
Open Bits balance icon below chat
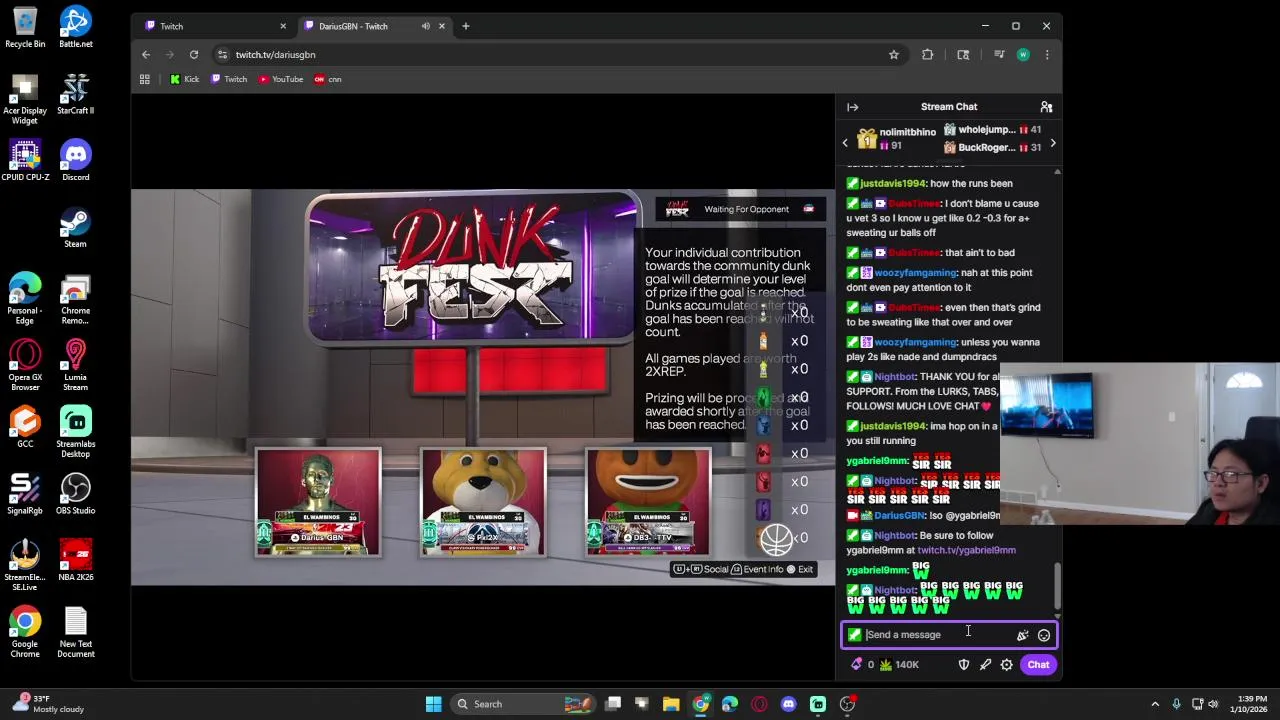click(862, 665)
